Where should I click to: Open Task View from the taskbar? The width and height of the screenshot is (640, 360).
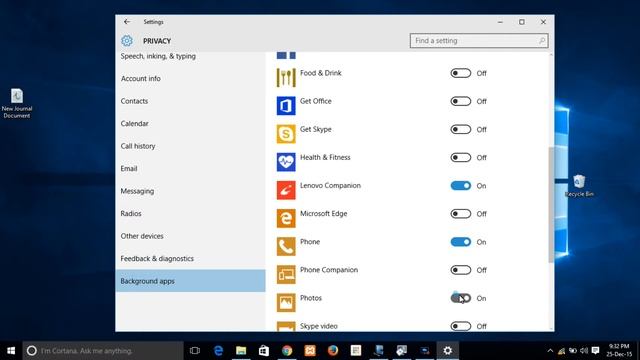click(x=195, y=351)
